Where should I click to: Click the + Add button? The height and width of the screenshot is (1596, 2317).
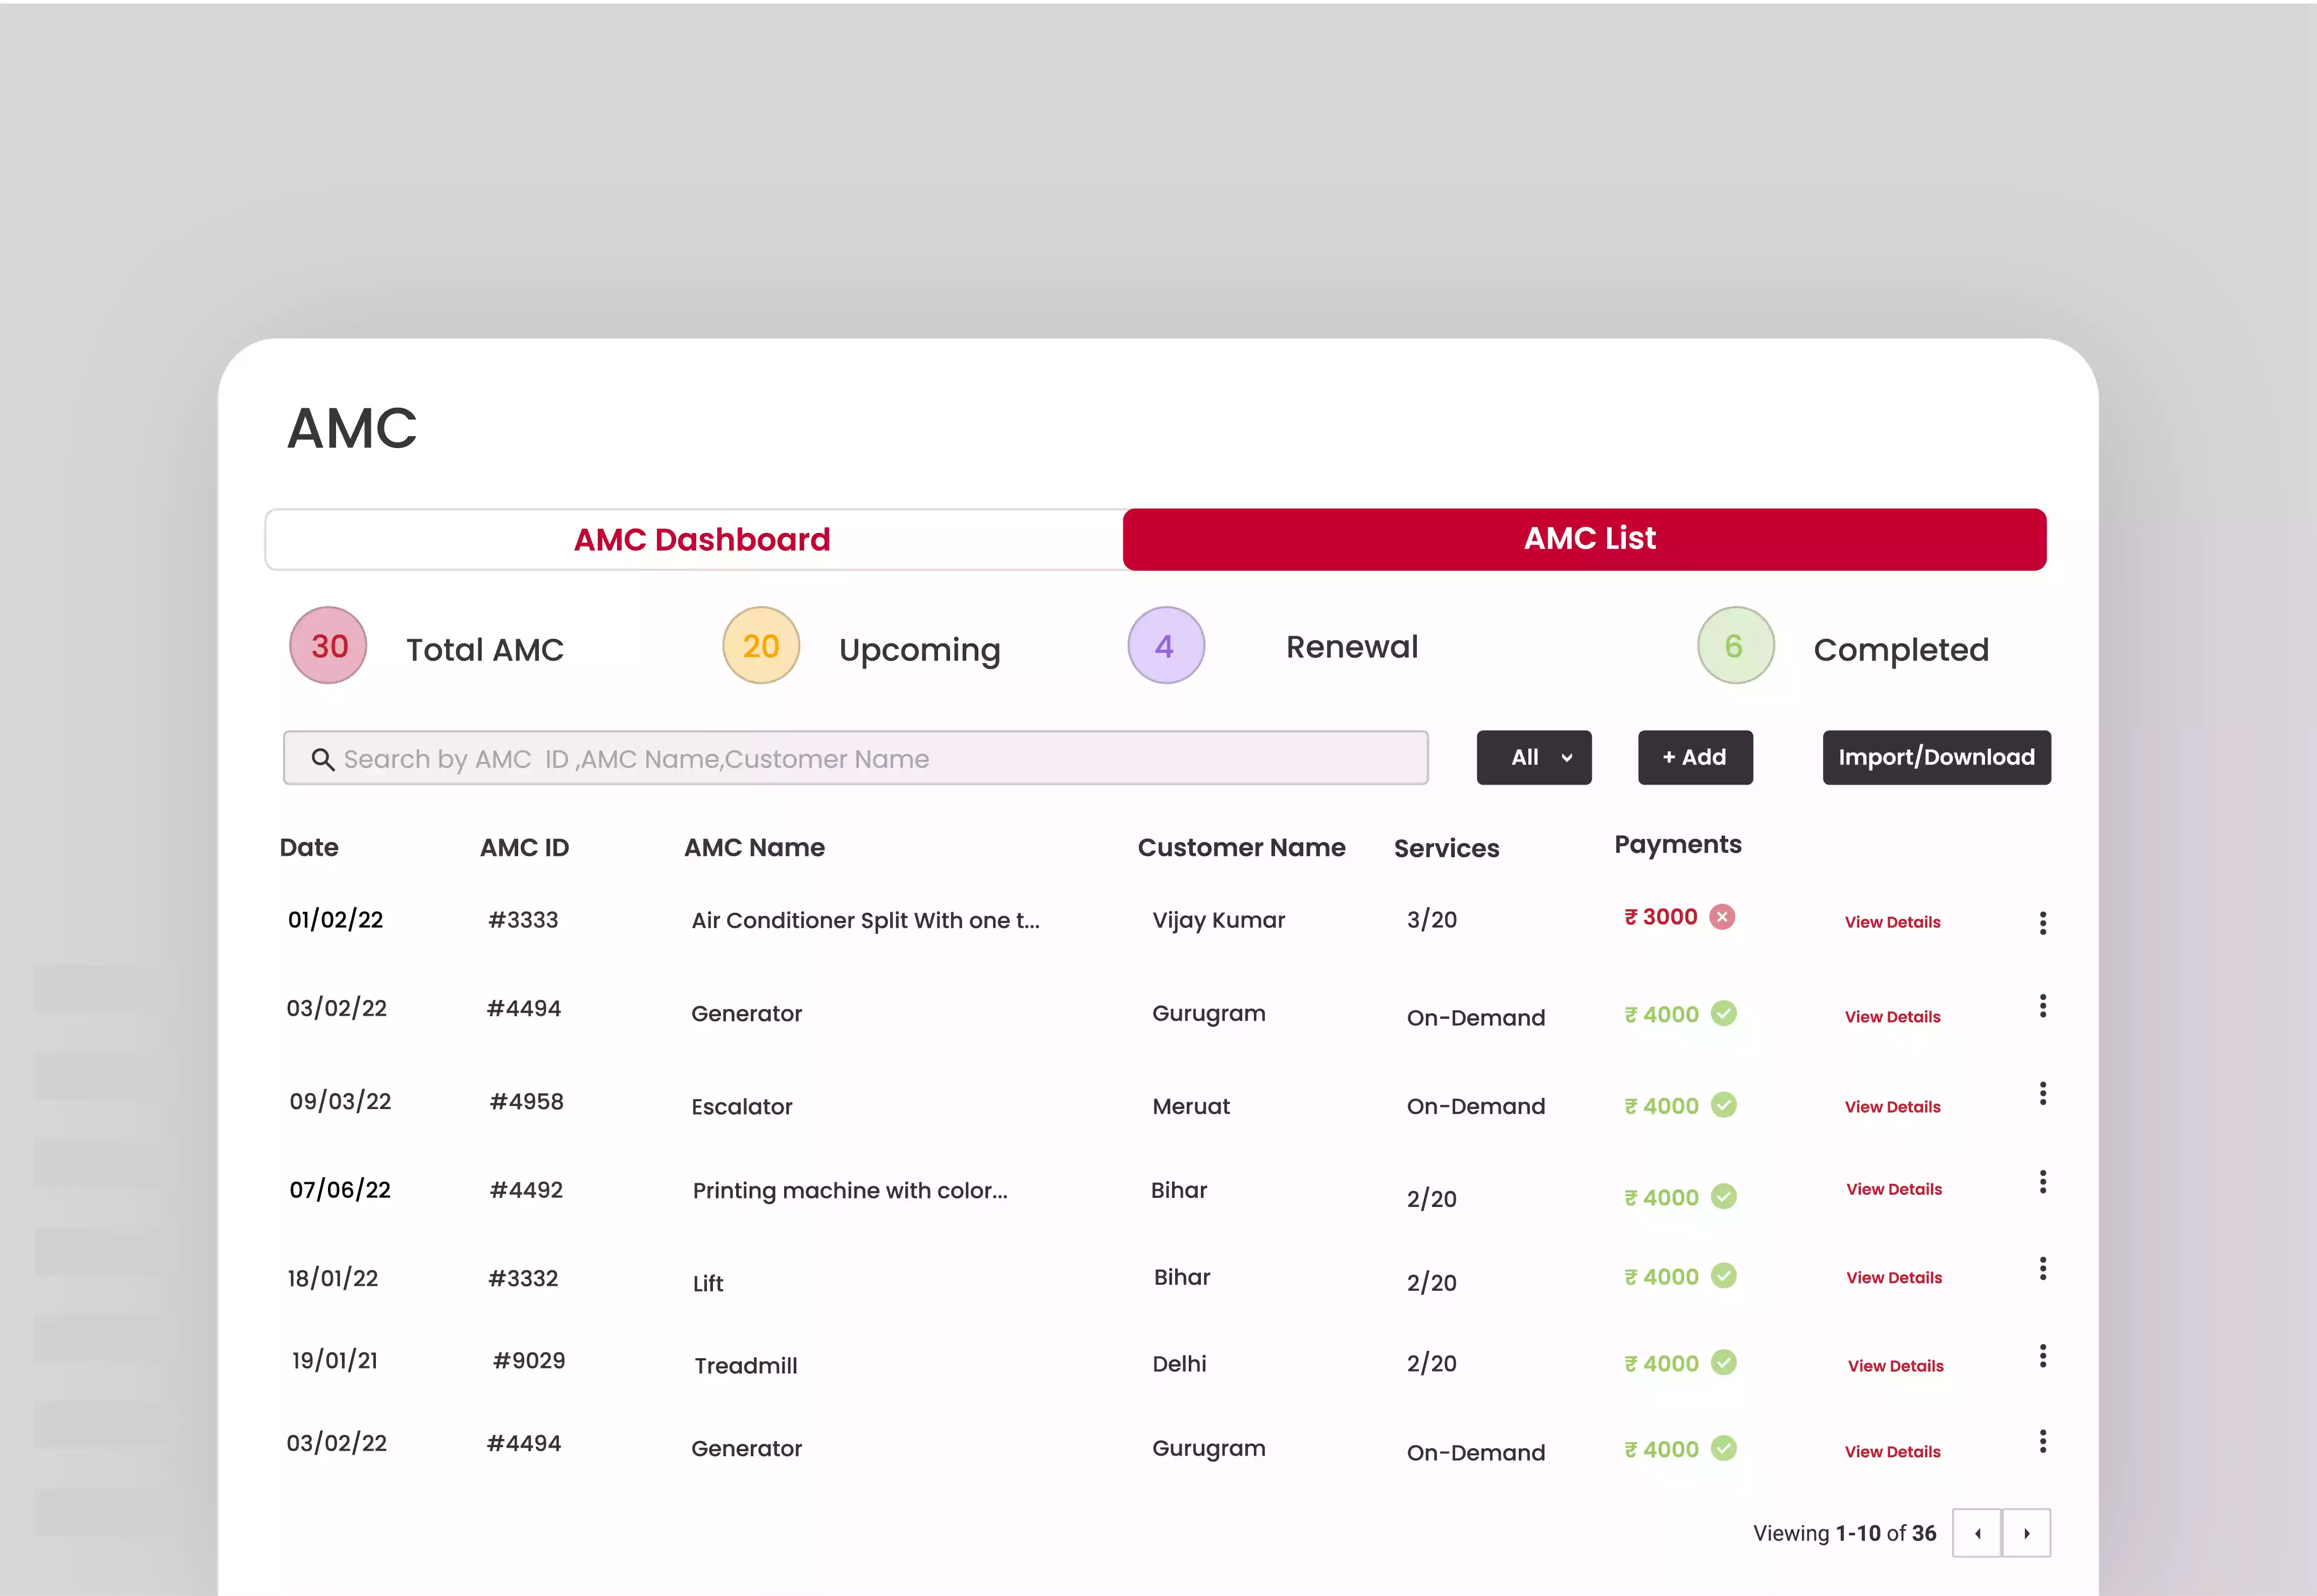(x=1695, y=758)
